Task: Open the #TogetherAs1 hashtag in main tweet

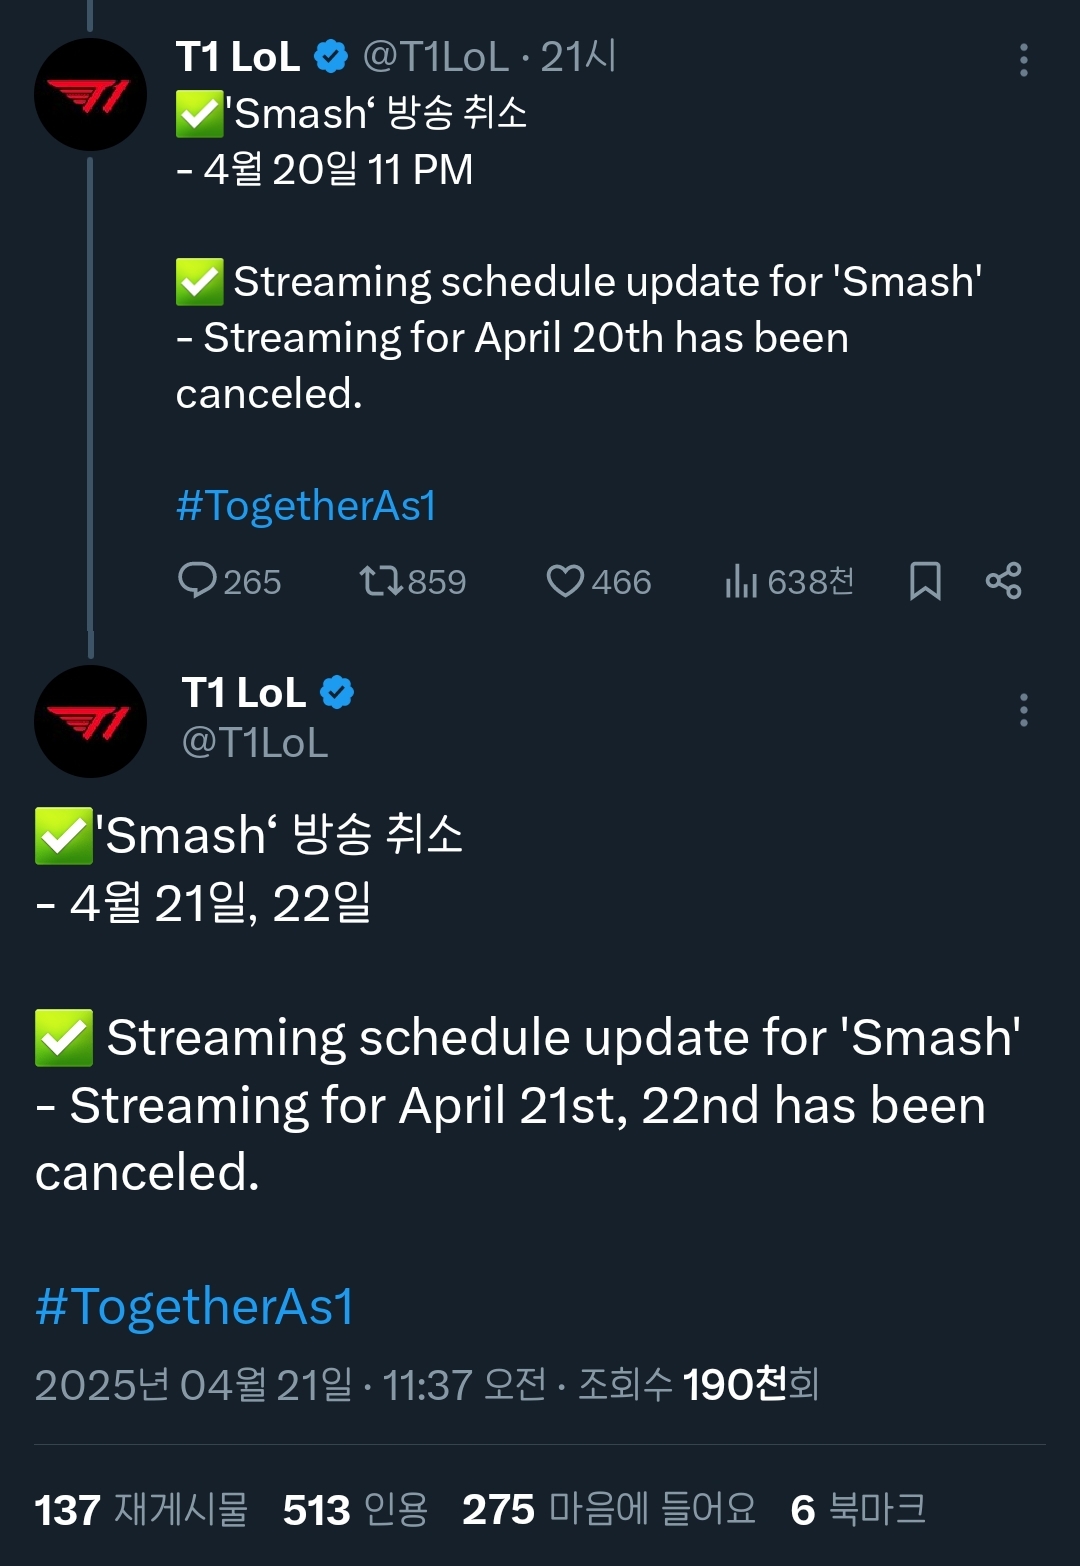Action: coord(195,1306)
